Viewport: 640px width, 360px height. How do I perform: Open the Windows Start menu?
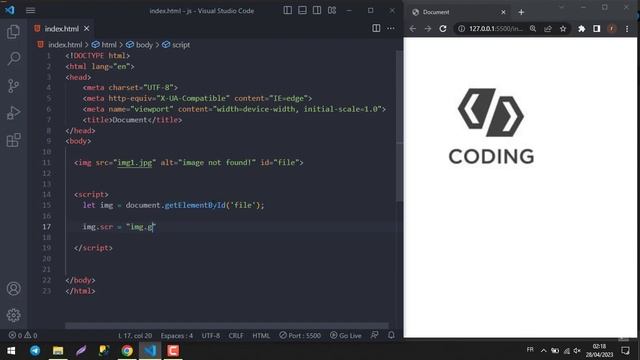click(x=11, y=351)
